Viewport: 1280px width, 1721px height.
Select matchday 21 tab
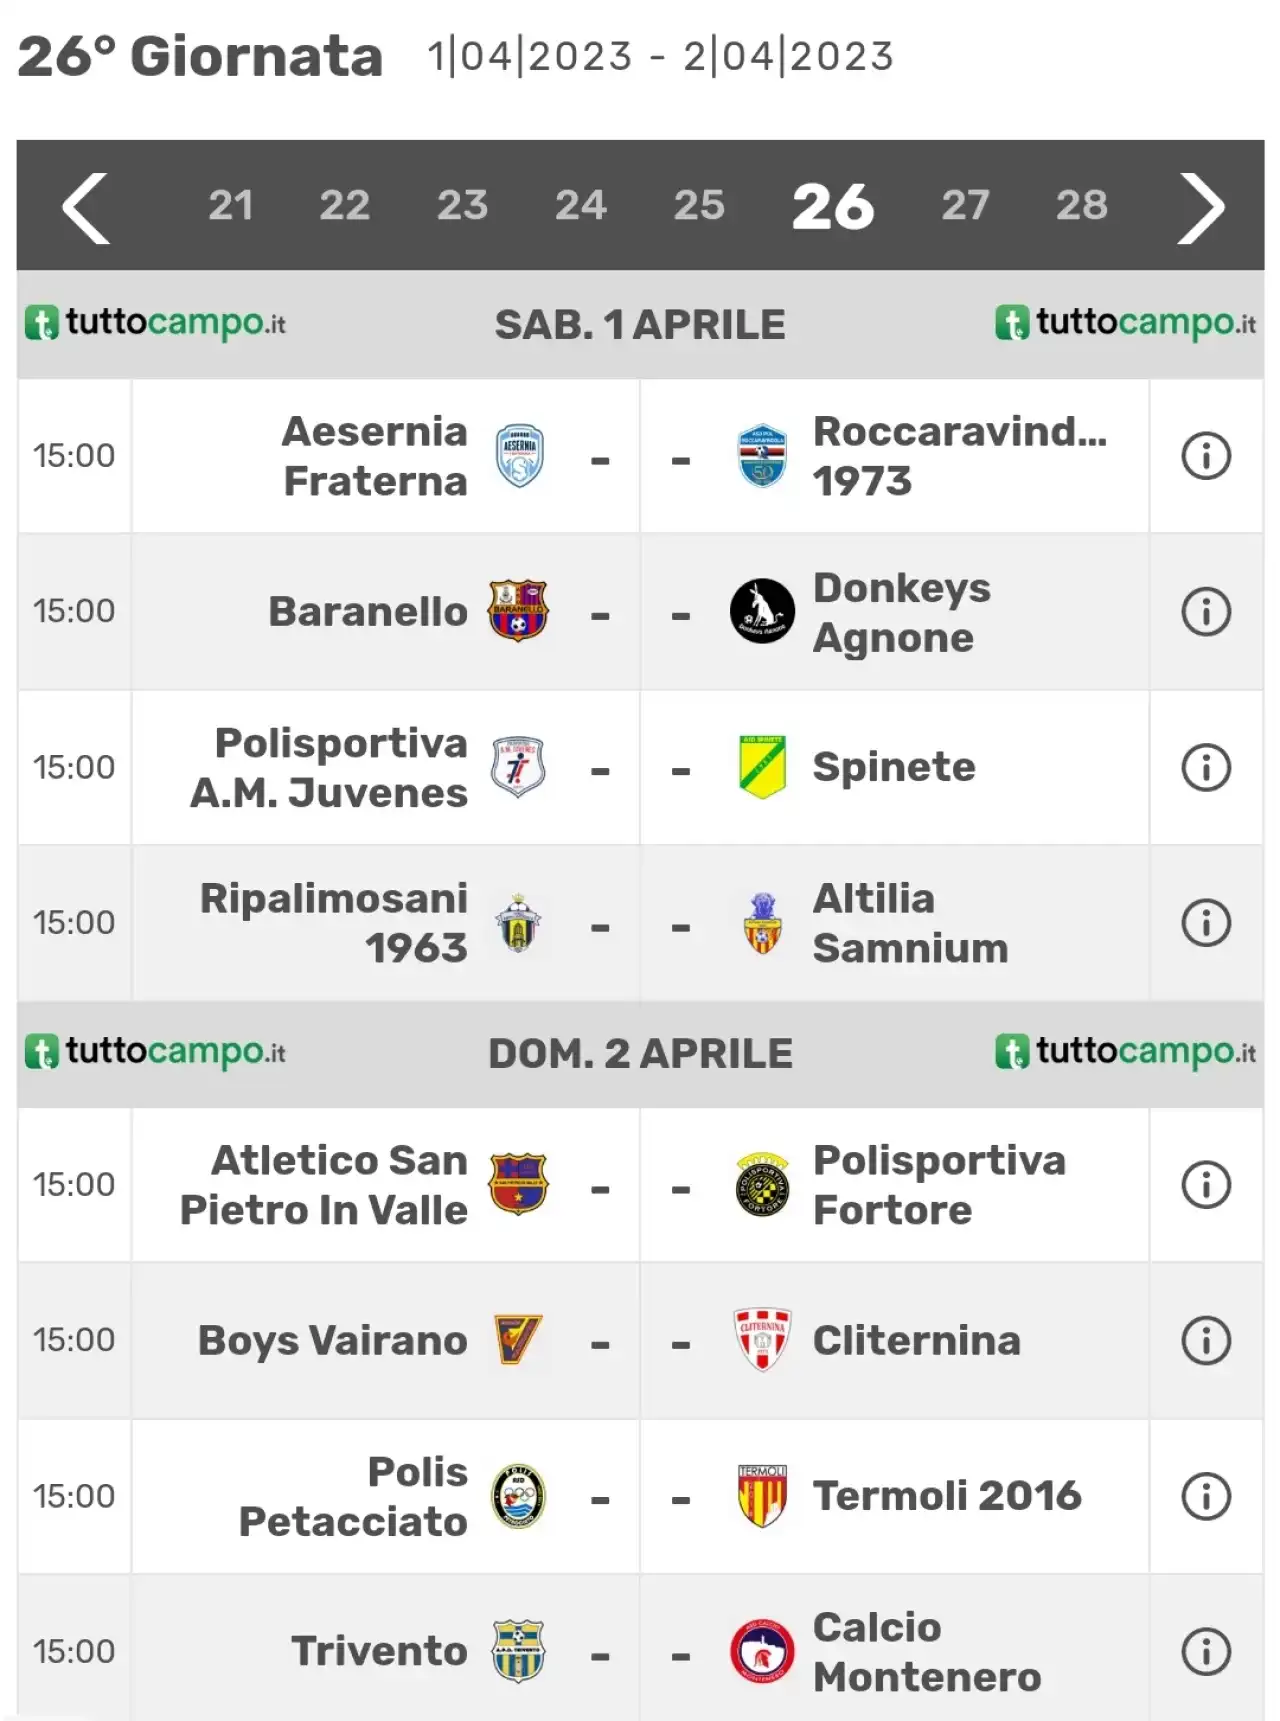pos(230,205)
